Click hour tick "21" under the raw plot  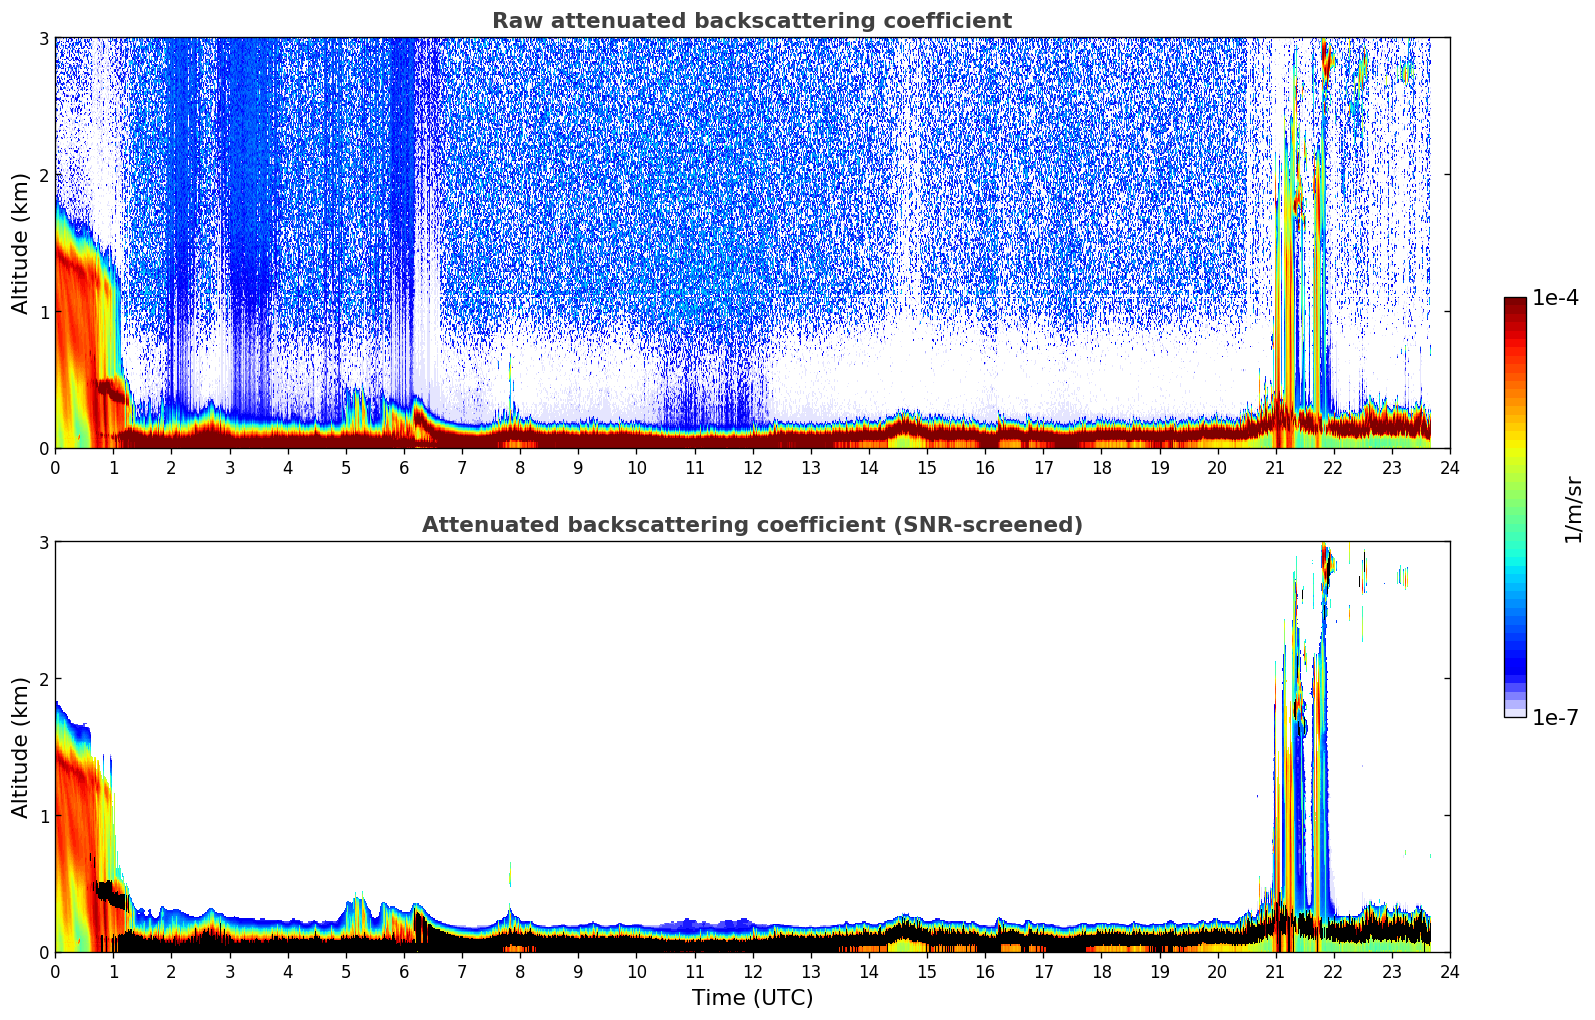1275,468
